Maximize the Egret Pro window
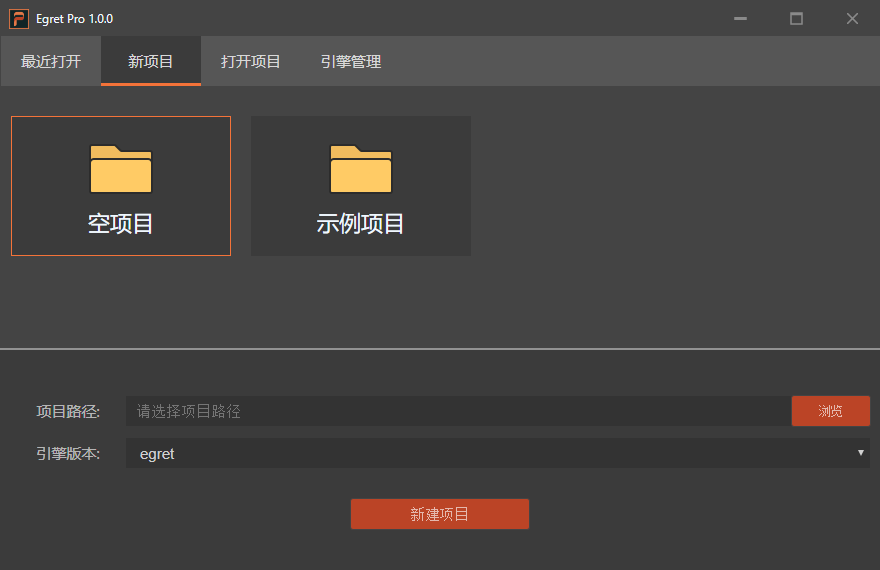The image size is (880, 570). (796, 19)
